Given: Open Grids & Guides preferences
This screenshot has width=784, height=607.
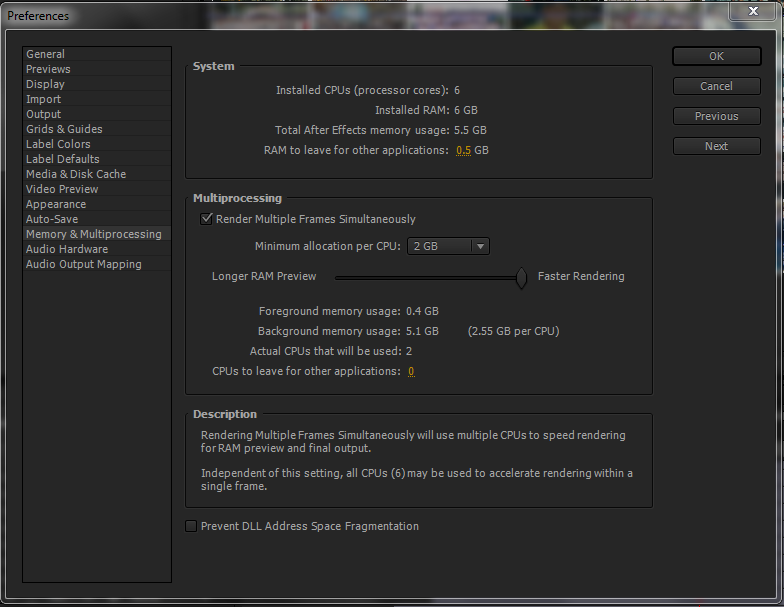Looking at the screenshot, I should tap(97, 129).
